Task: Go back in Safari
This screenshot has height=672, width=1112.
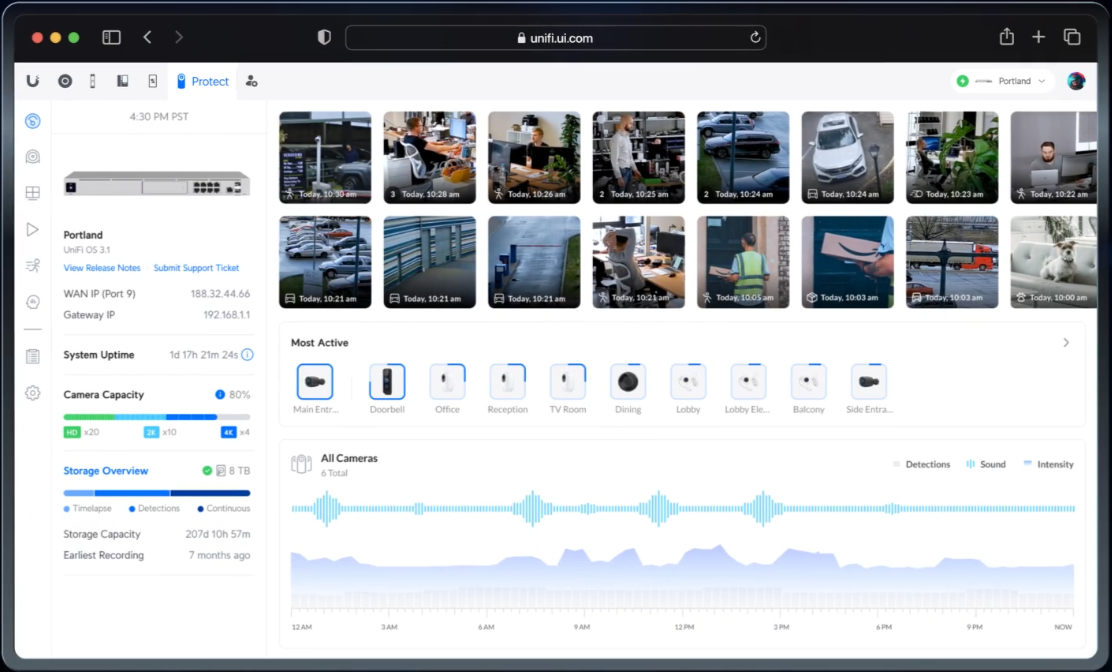Action: [148, 37]
